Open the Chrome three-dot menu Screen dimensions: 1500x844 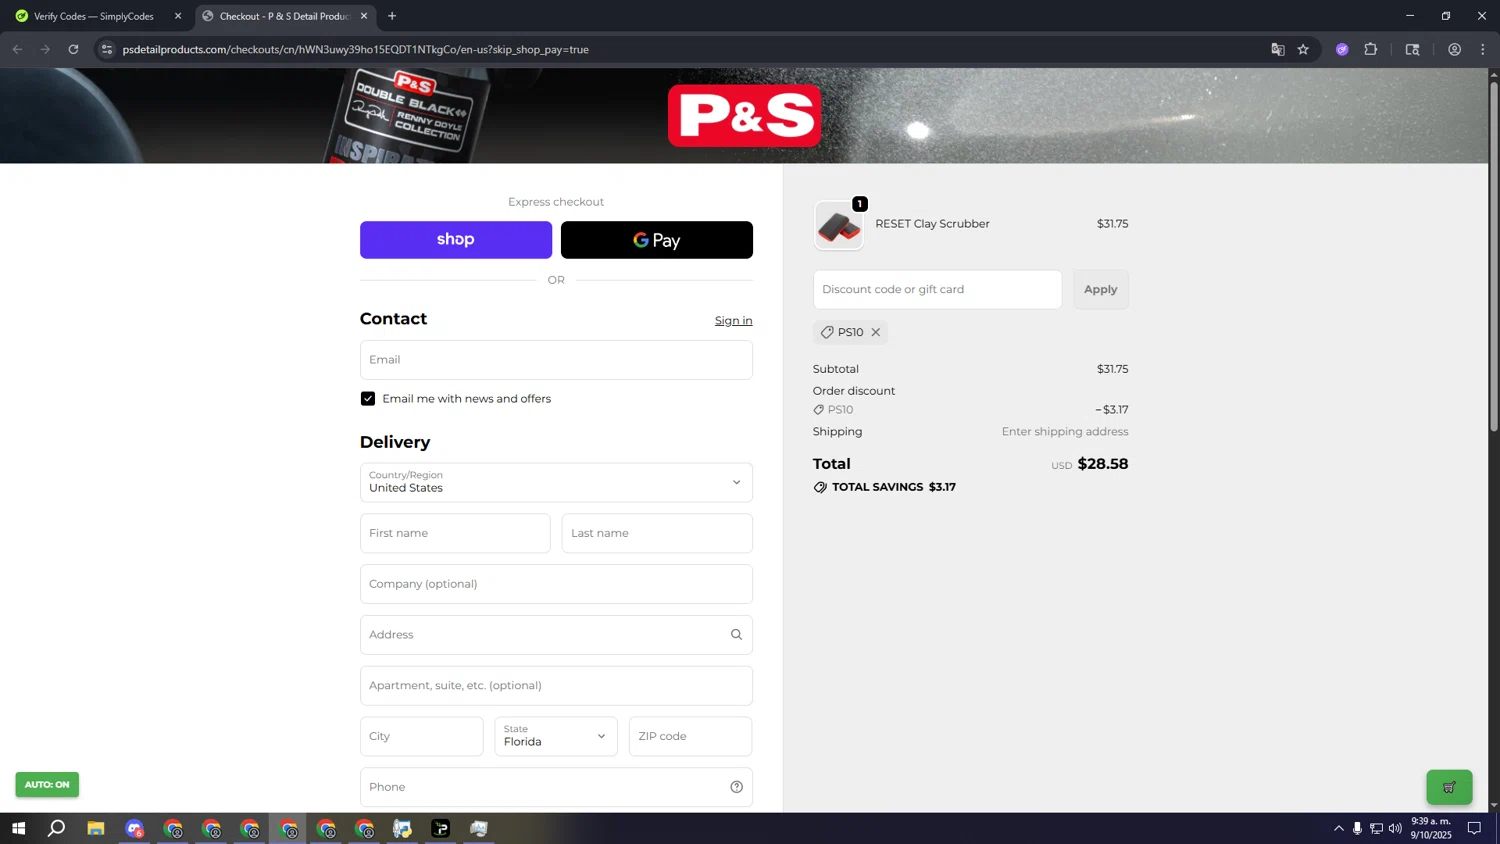1483,49
